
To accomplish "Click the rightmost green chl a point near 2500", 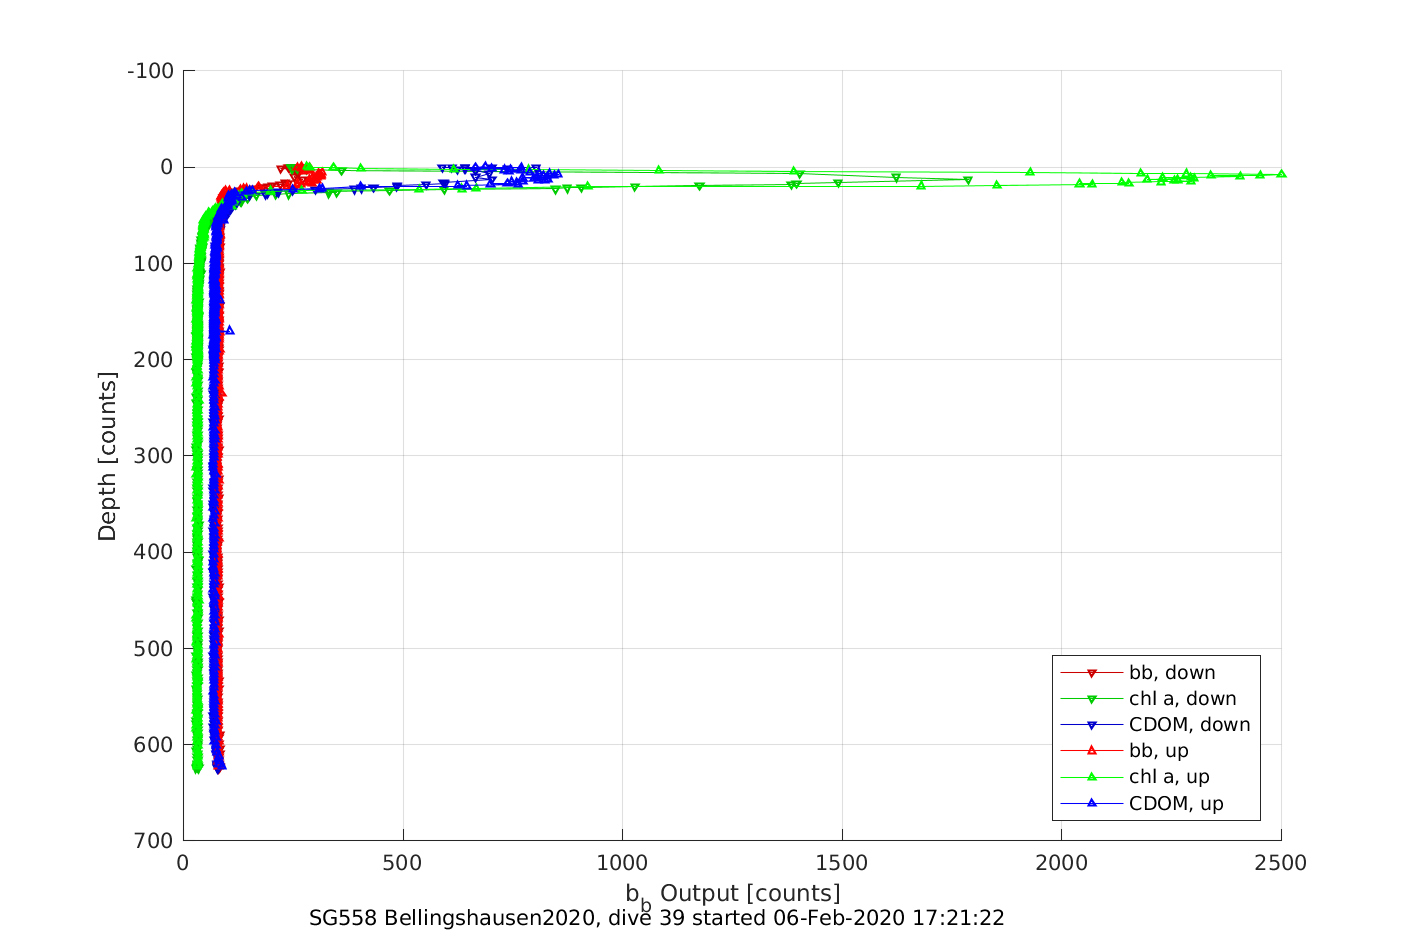I will click(1281, 174).
